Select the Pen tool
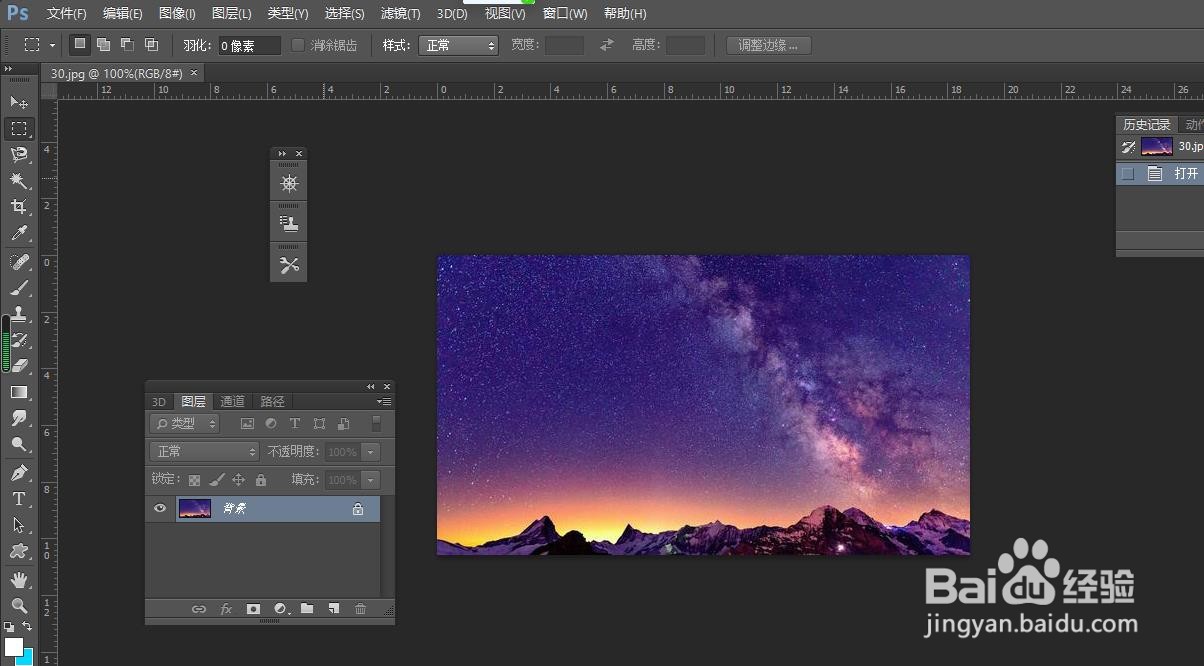 pos(19,472)
